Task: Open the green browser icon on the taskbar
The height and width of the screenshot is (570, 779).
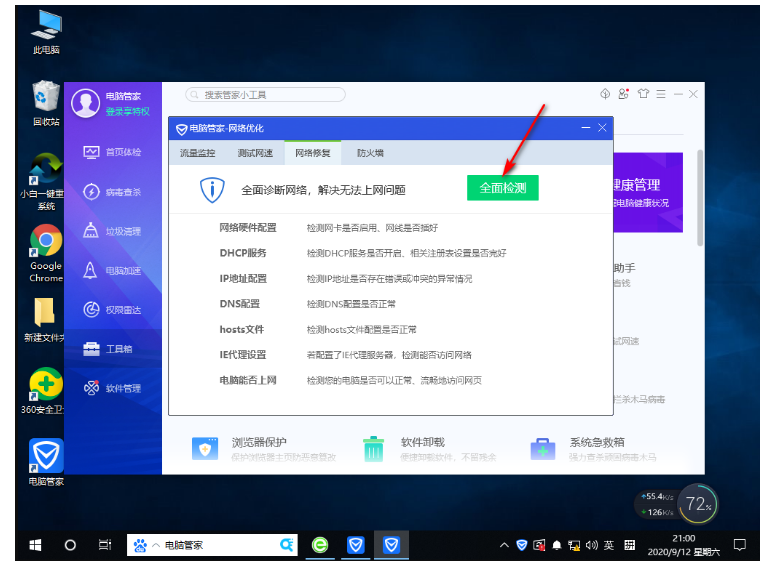Action: pos(320,545)
